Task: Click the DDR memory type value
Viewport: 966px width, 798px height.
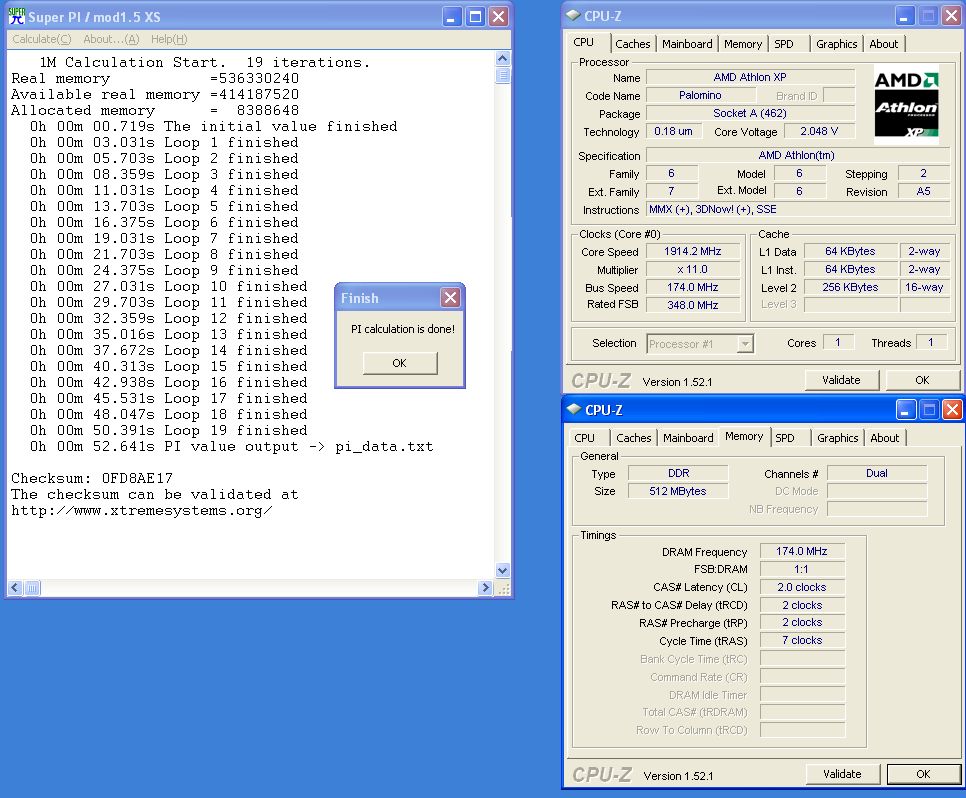Action: (x=678, y=473)
